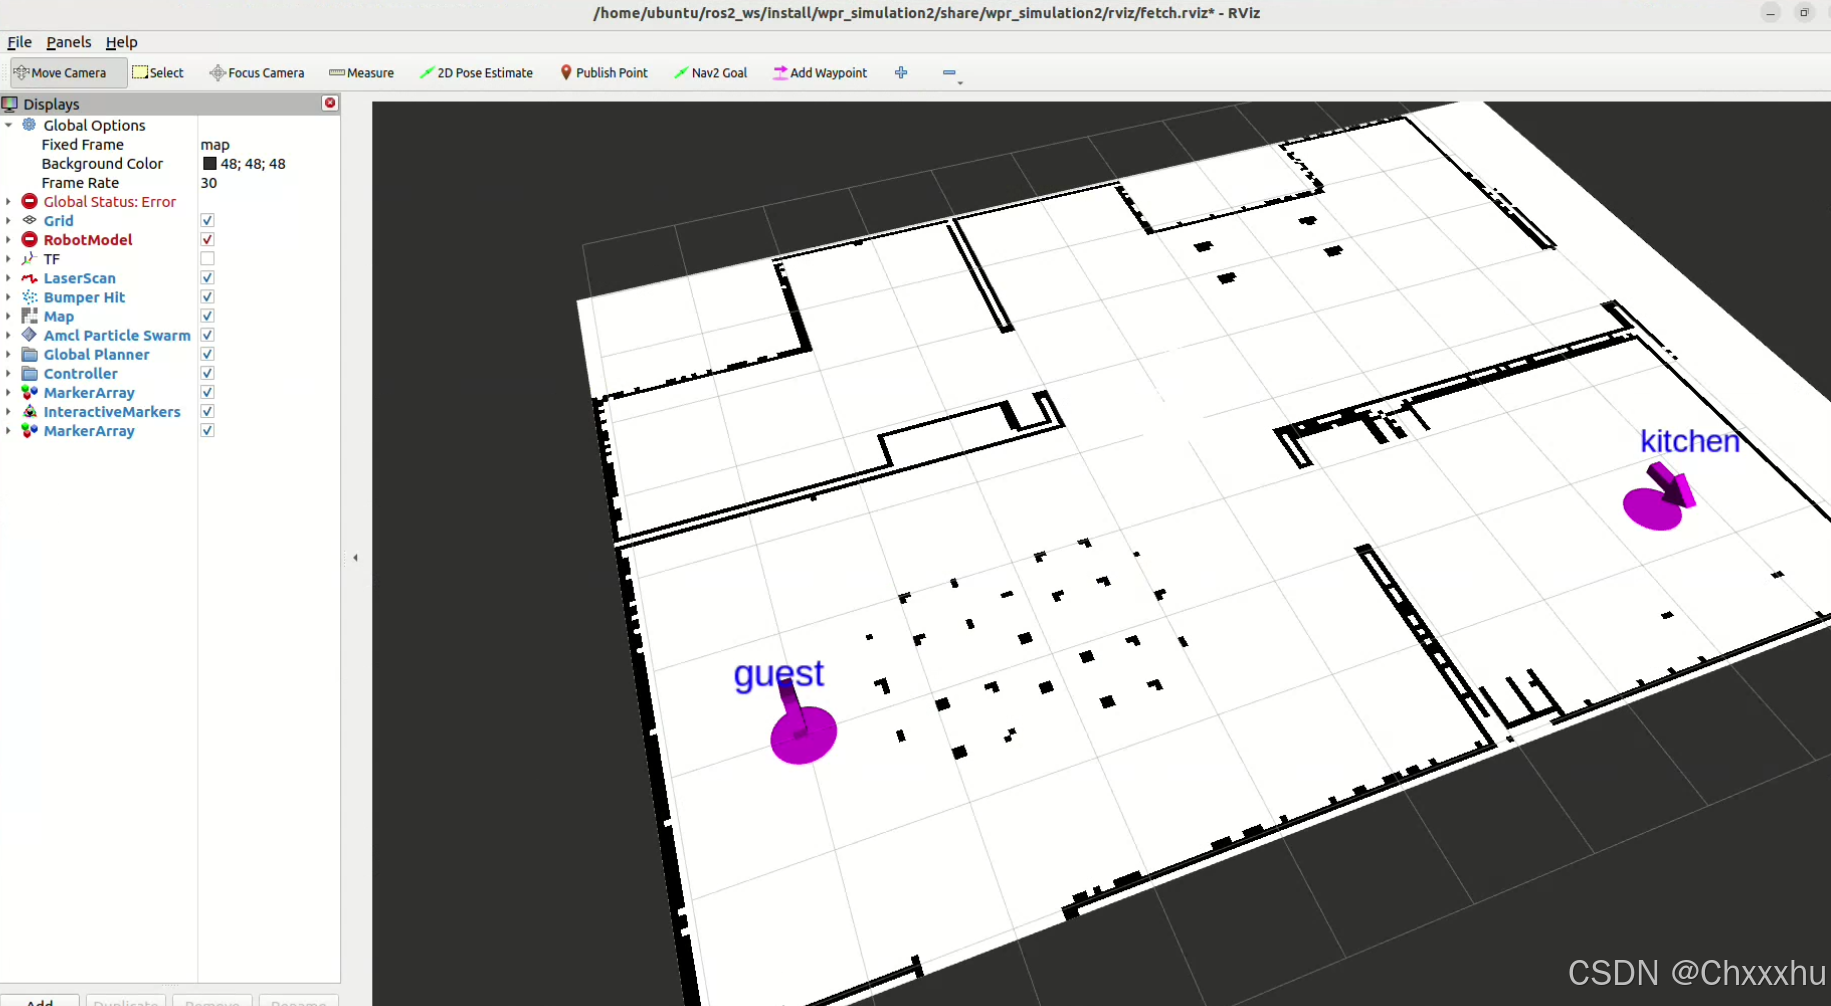This screenshot has height=1006, width=1831.
Task: Collapse the Global Options tree node
Action: [9, 125]
